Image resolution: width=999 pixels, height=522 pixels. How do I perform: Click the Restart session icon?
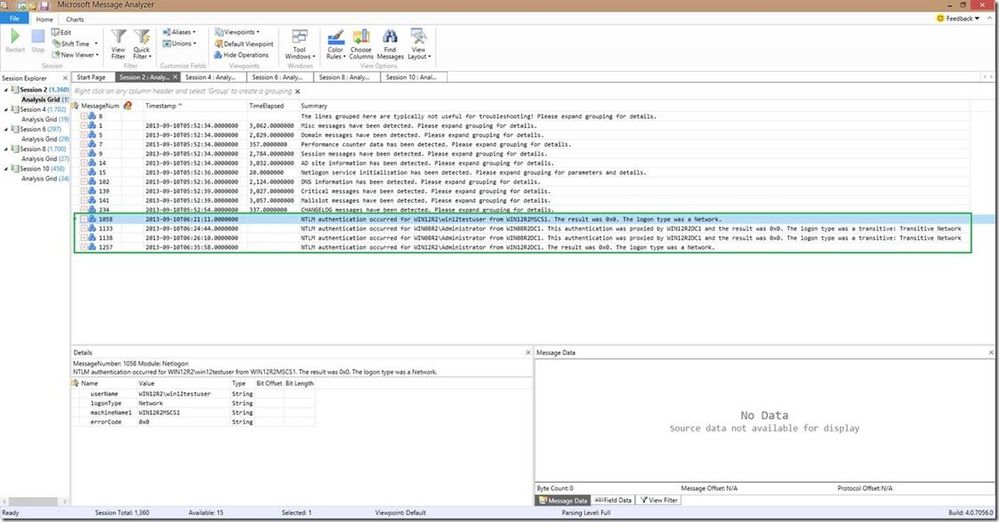[x=15, y=37]
